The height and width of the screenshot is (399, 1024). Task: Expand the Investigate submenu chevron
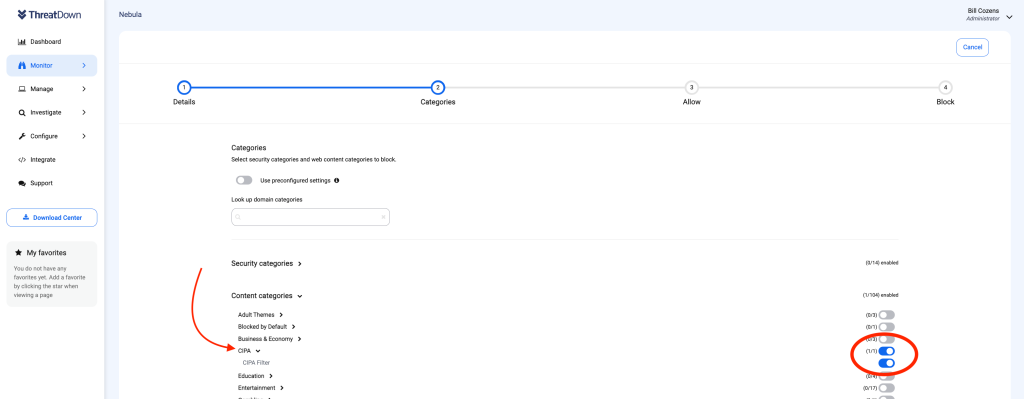pyautogui.click(x=84, y=112)
